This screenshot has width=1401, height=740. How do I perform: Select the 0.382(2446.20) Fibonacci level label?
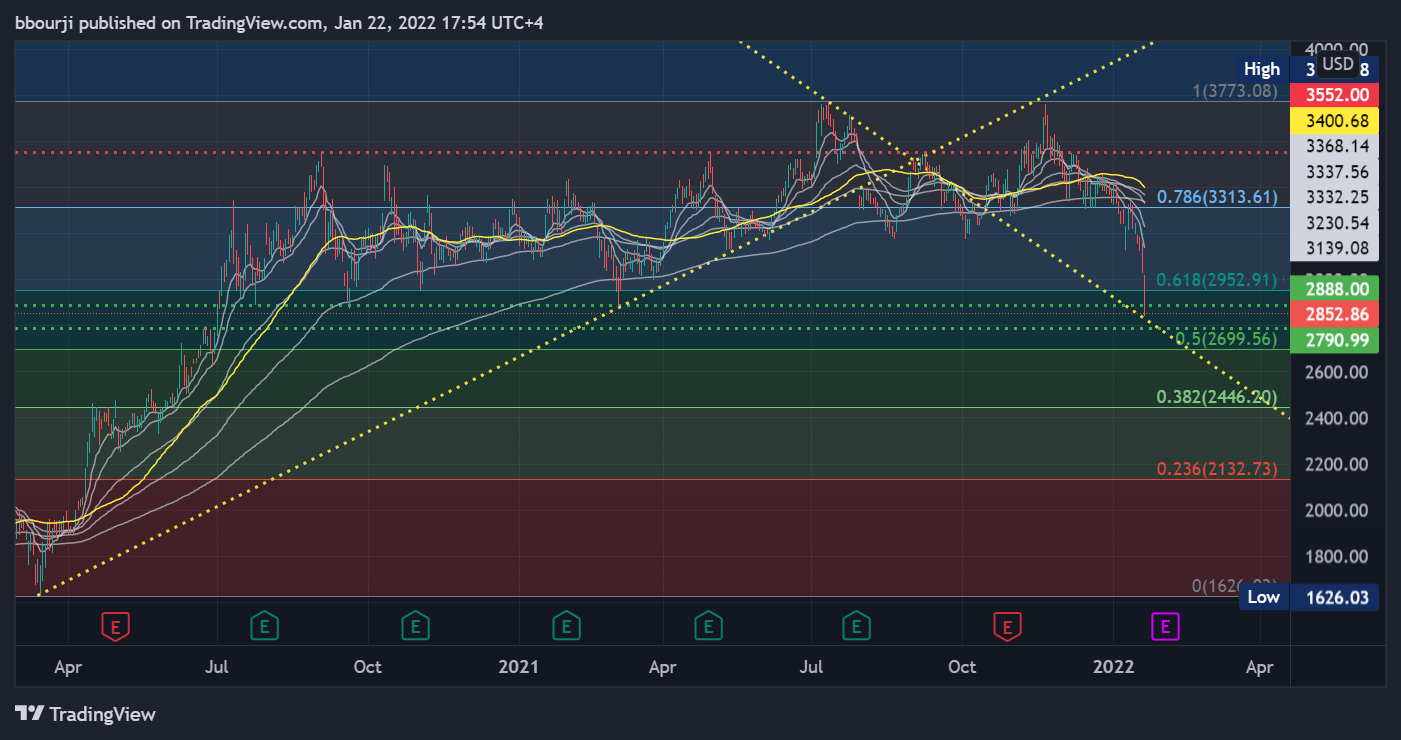tap(1217, 397)
